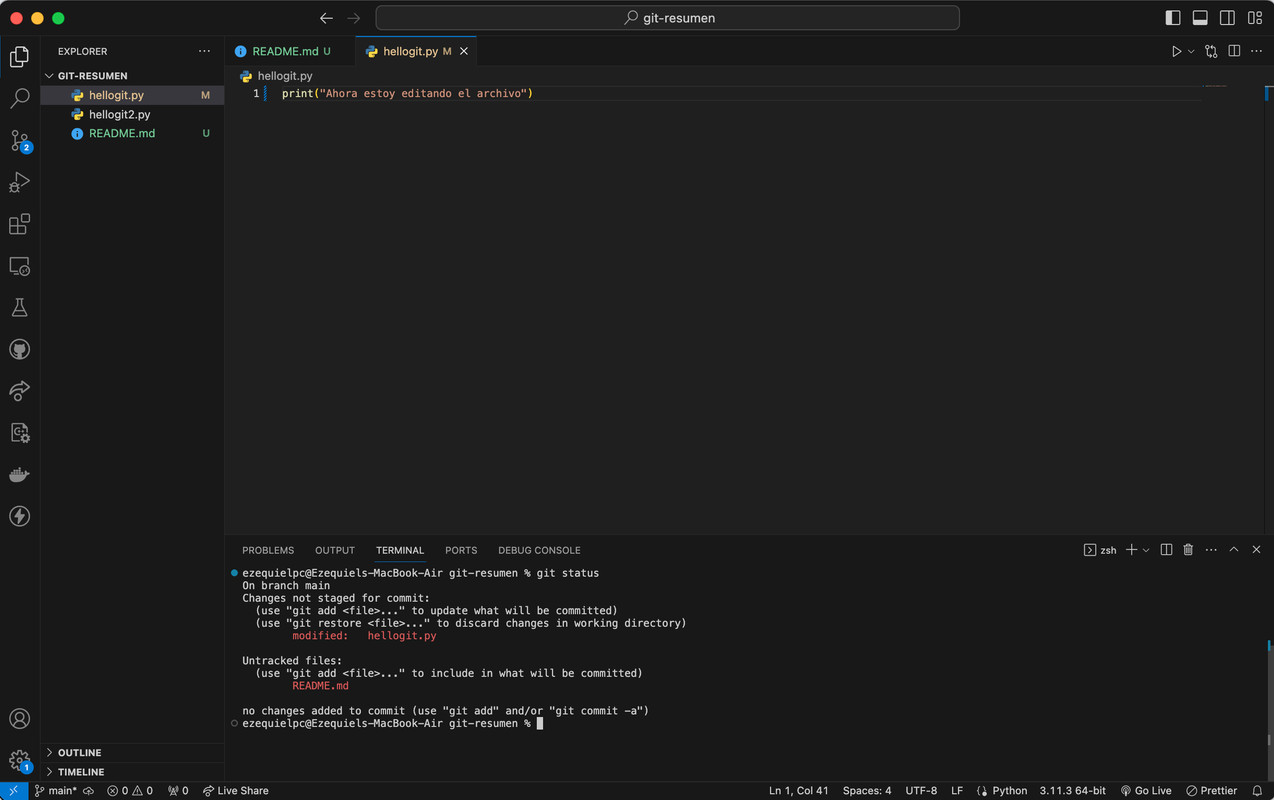
Task: Switch to the README.md editor tab
Action: click(290, 51)
